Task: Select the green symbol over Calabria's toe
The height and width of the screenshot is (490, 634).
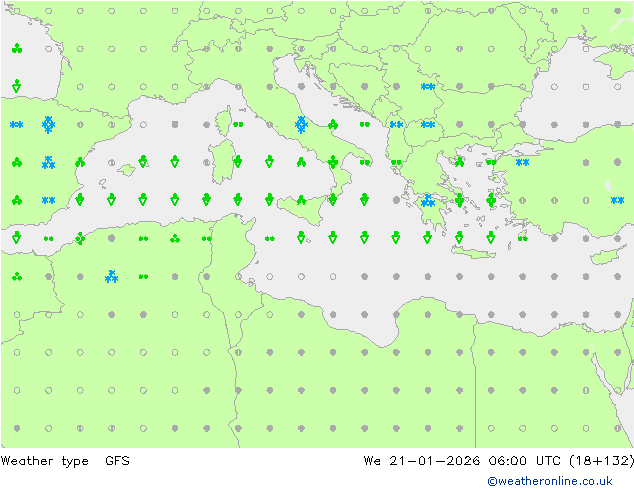Action: pos(333,199)
